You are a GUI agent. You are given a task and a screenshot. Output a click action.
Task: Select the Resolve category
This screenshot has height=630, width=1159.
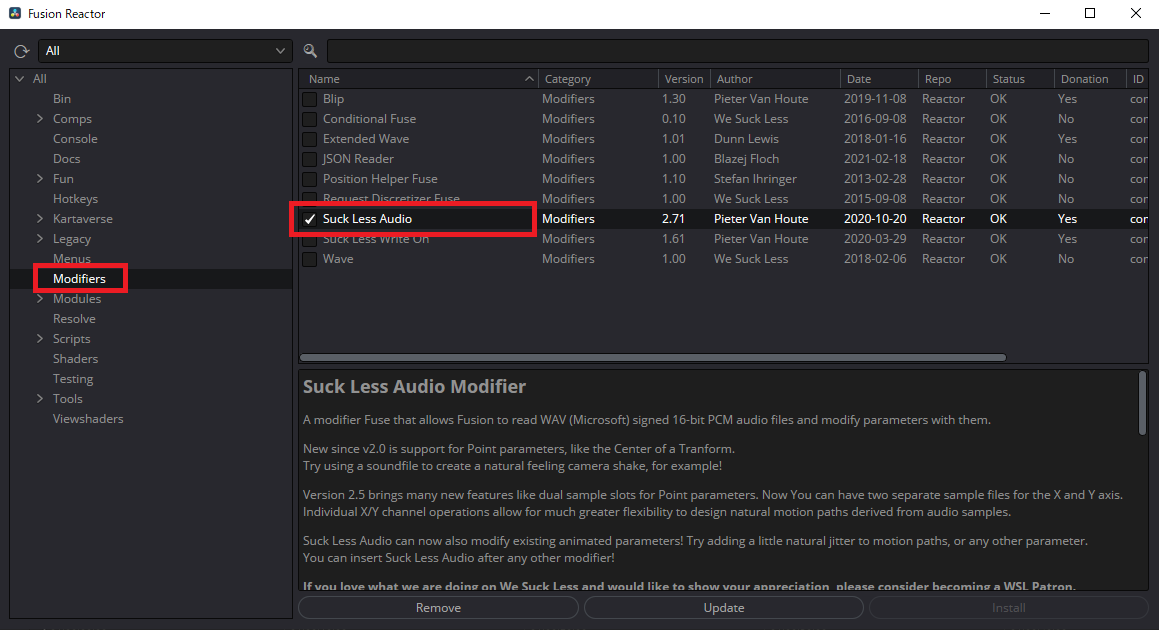[x=74, y=319]
